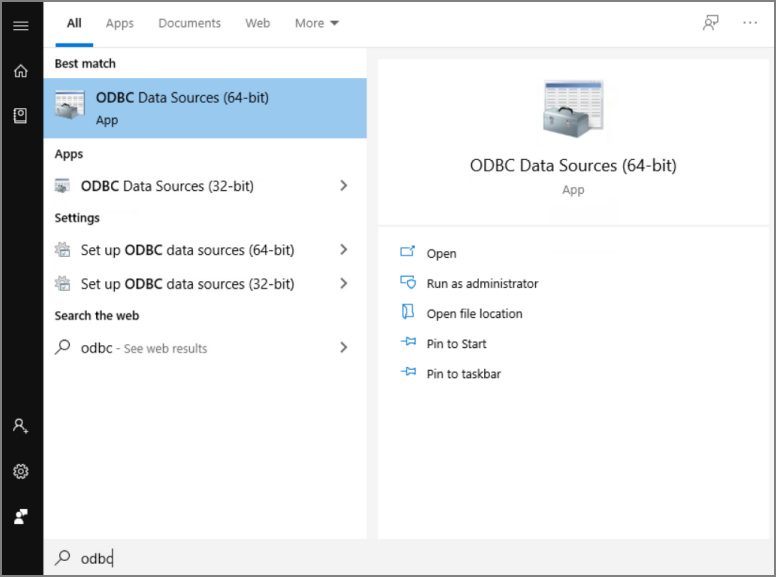Expand ODBC Data Sources (32-bit) arrow
This screenshot has height=577, width=776.
(x=344, y=186)
